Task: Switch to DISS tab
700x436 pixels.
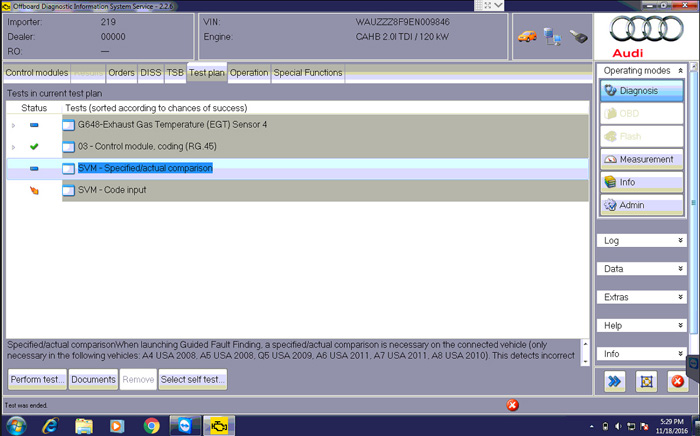Action: click(151, 73)
